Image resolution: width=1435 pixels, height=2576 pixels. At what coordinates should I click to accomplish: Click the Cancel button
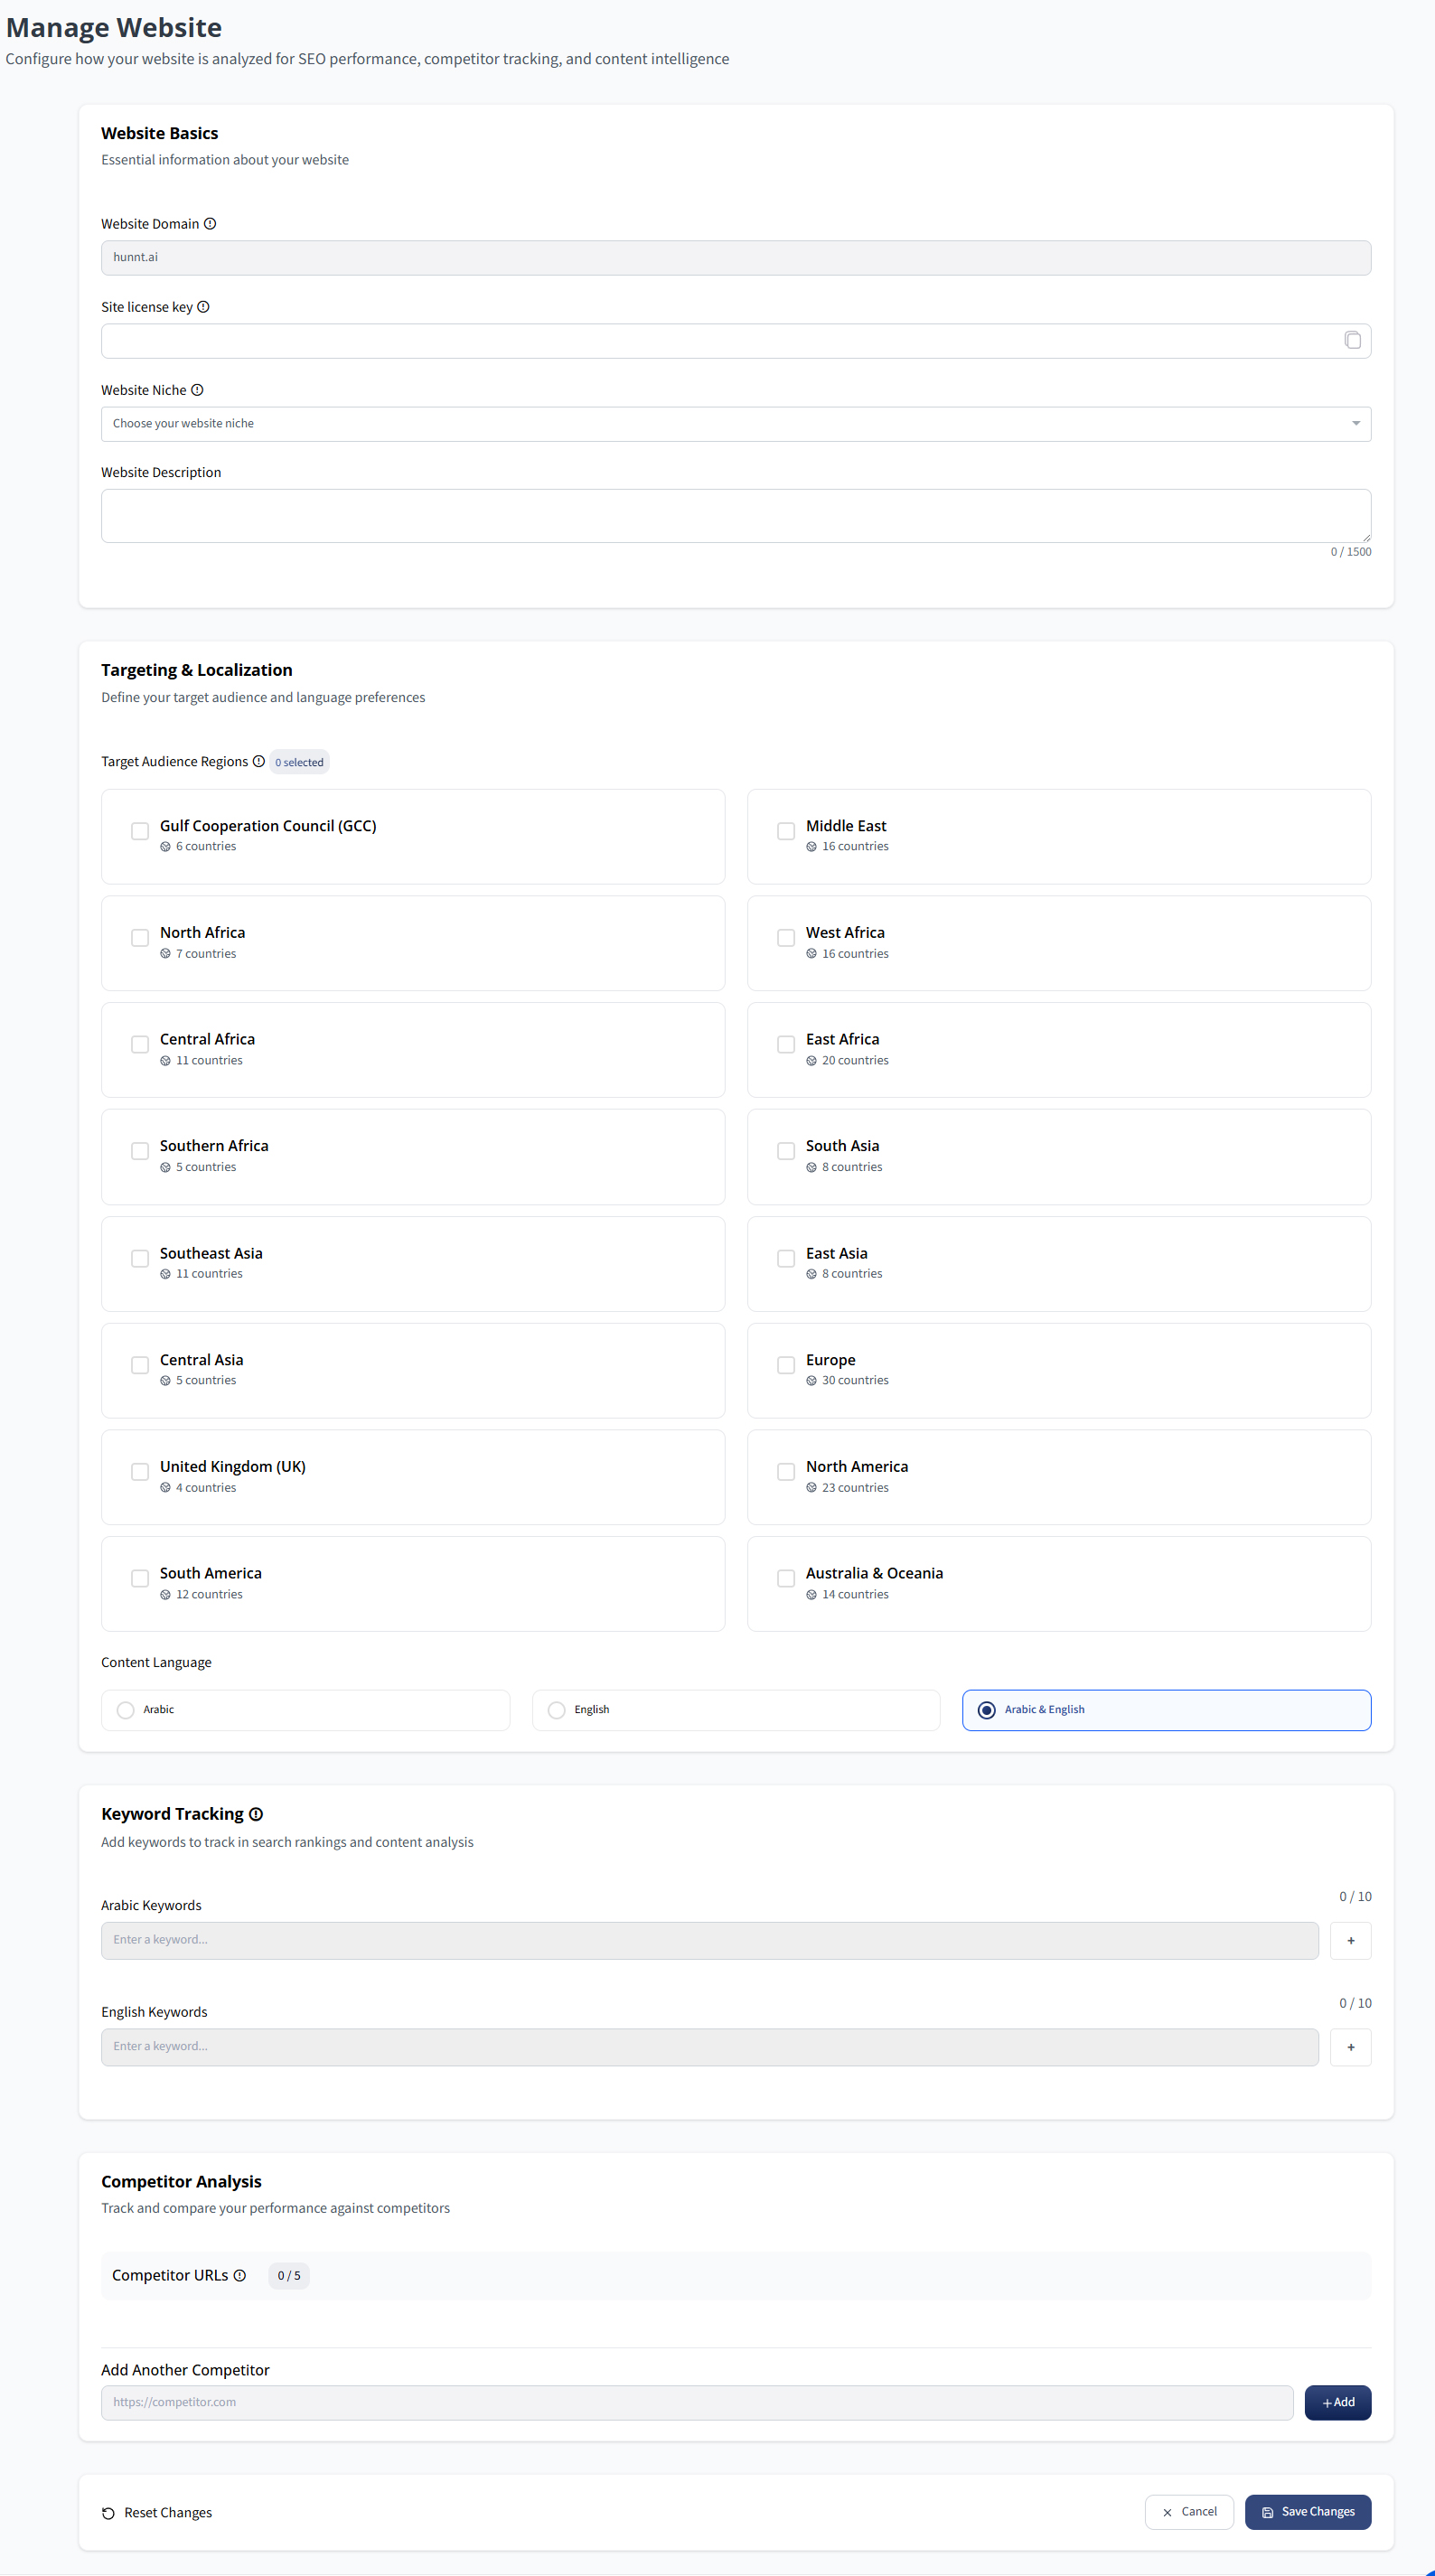[x=1188, y=2512]
